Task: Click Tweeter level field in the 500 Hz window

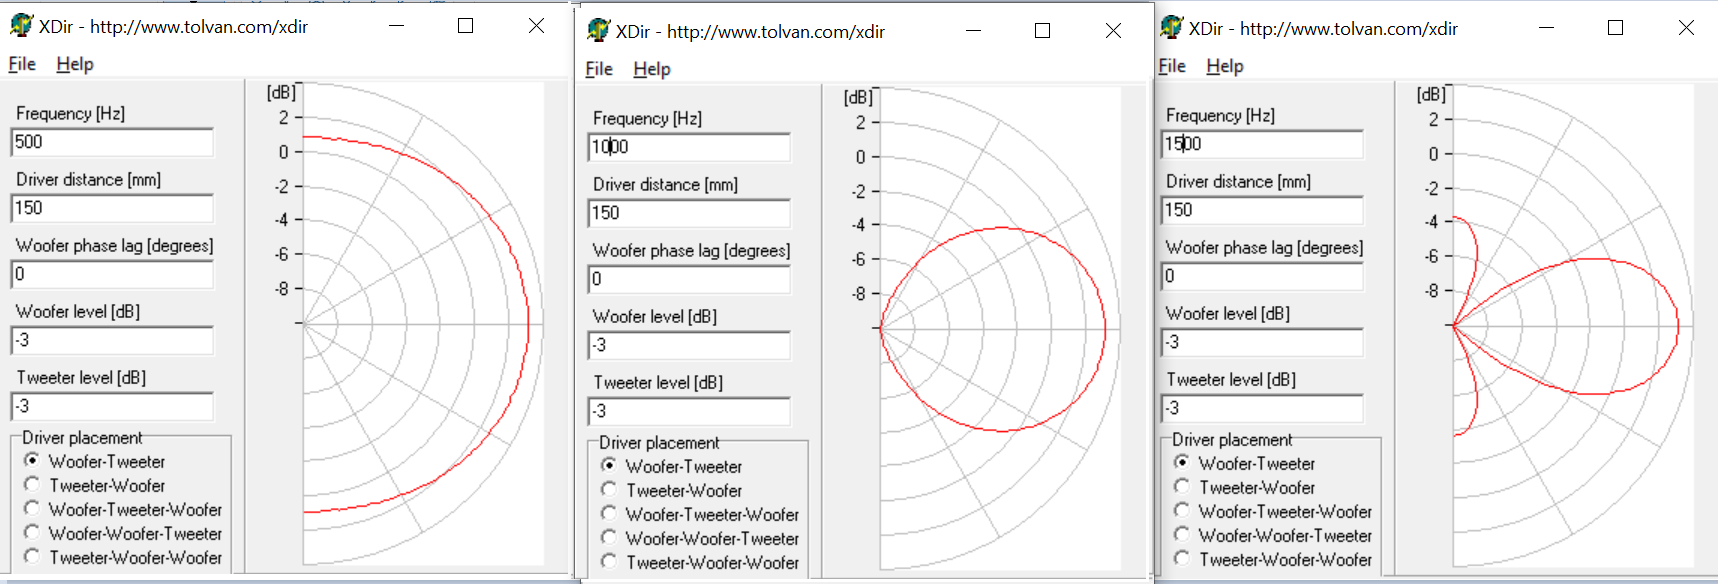Action: [112, 406]
